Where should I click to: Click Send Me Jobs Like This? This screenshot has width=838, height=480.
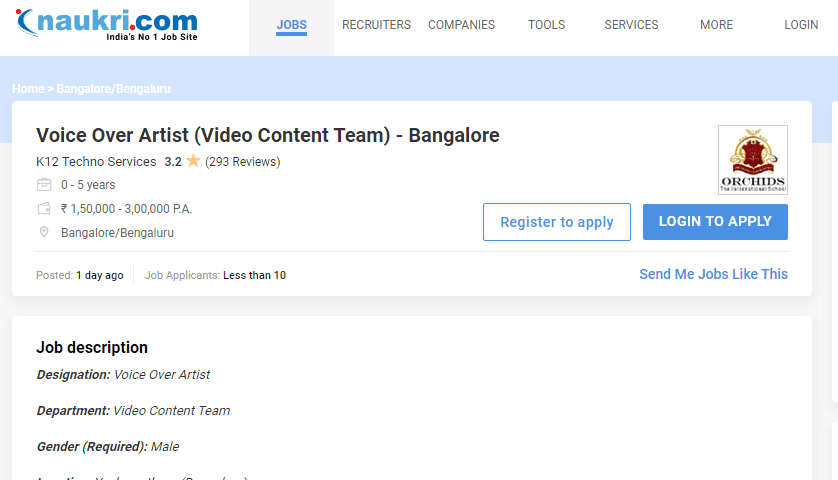point(713,274)
